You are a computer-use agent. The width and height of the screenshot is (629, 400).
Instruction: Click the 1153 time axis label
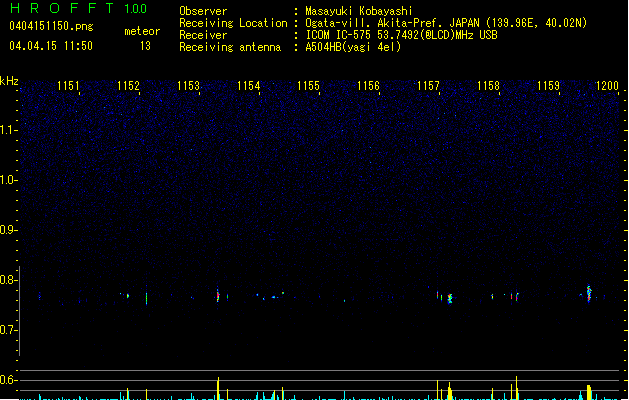pos(189,85)
